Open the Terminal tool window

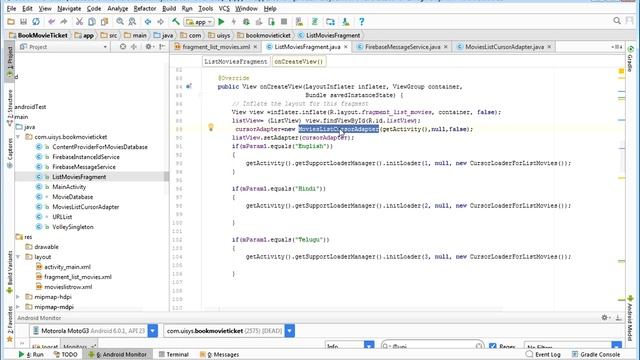coord(173,354)
